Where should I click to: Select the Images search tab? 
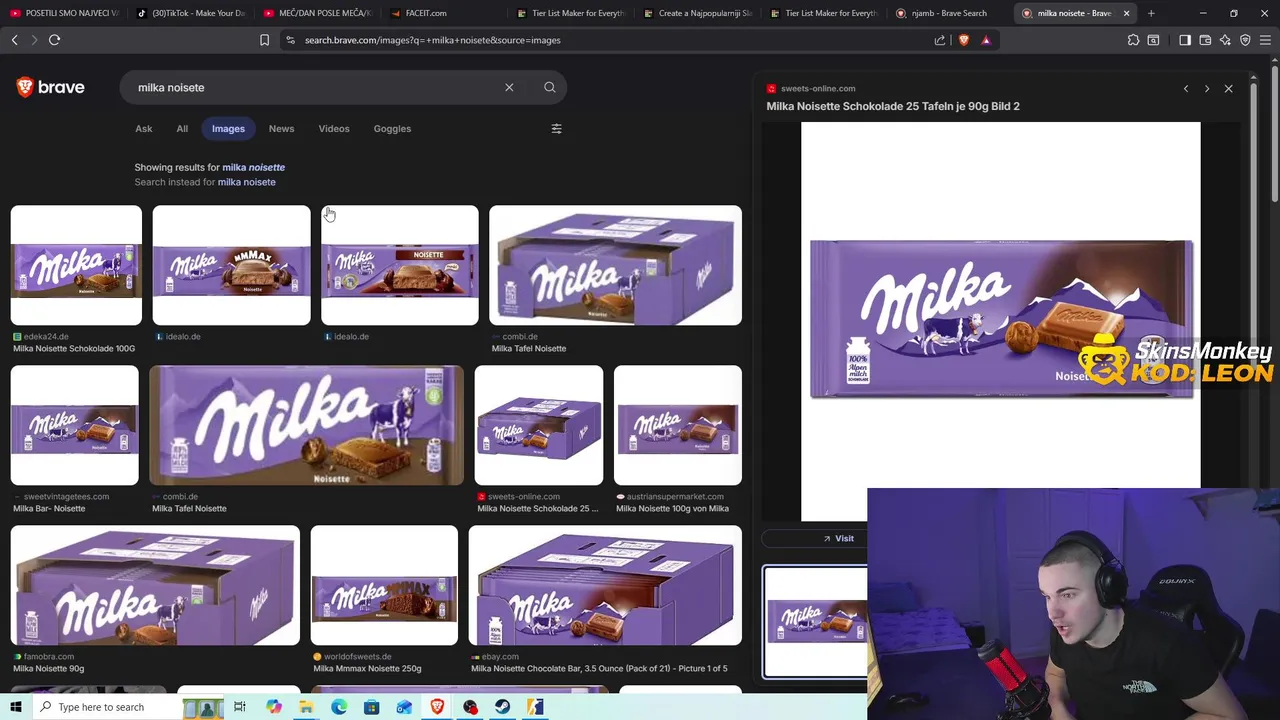point(228,128)
